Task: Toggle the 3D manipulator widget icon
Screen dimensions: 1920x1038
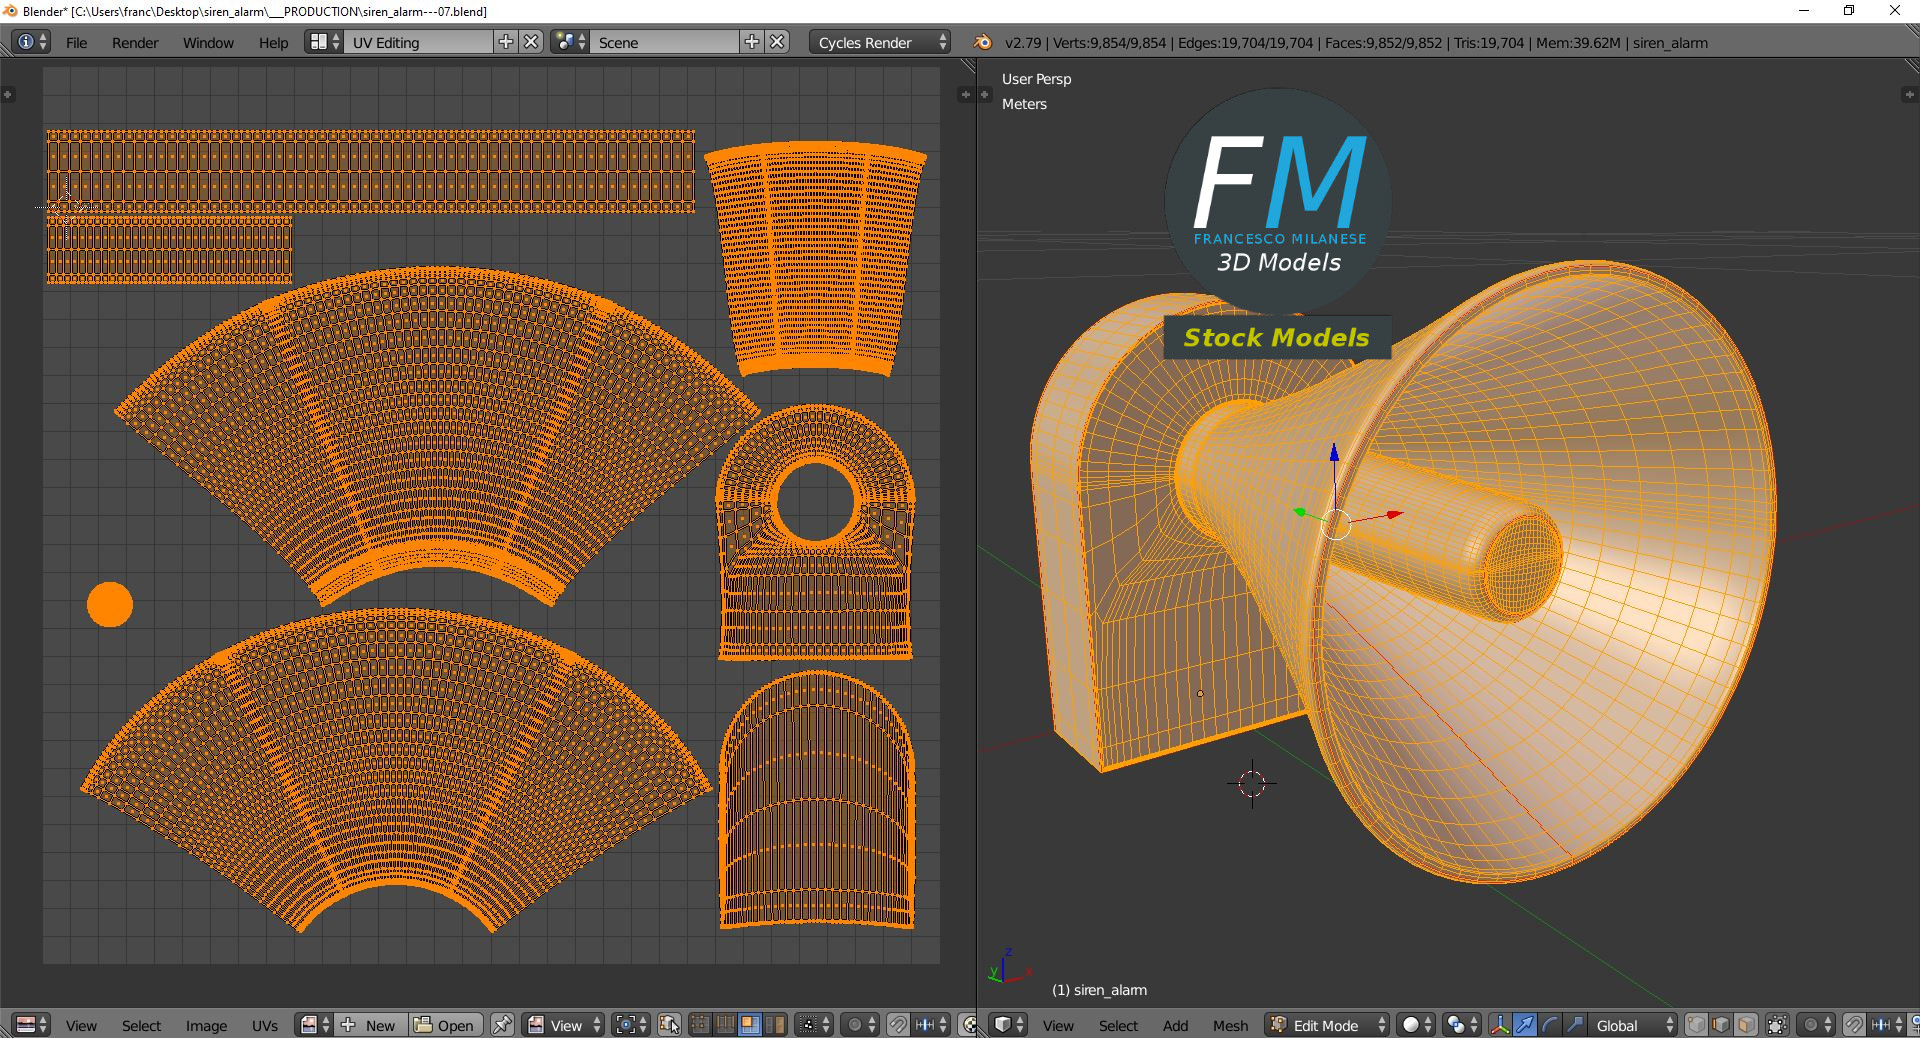Action: [x=1500, y=1025]
